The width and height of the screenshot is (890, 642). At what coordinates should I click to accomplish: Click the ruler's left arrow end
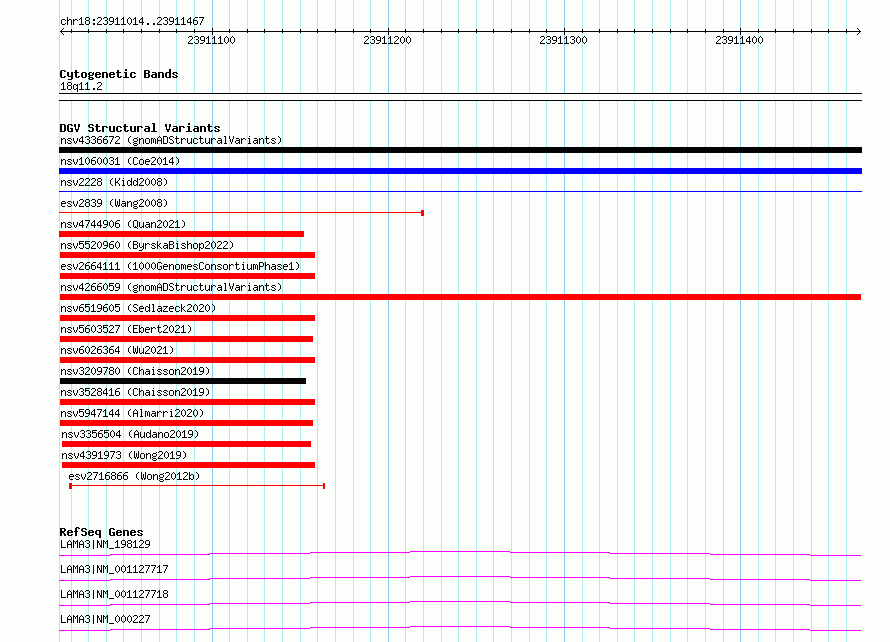[62, 31]
